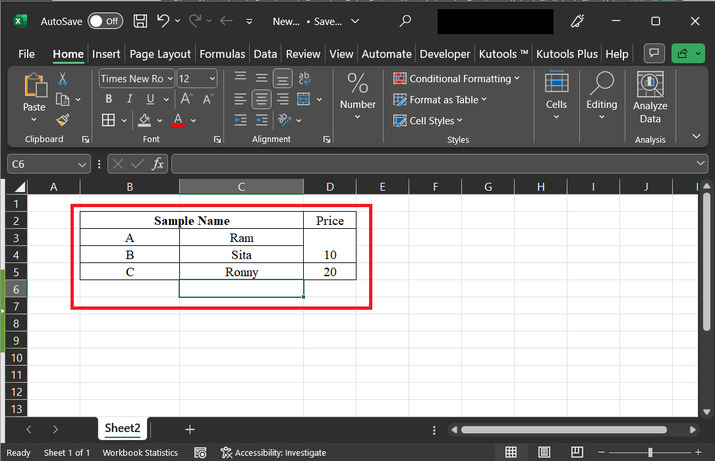Expand the Conditional Formatting dropdown
Screen dimensions: 715x461
[517, 79]
